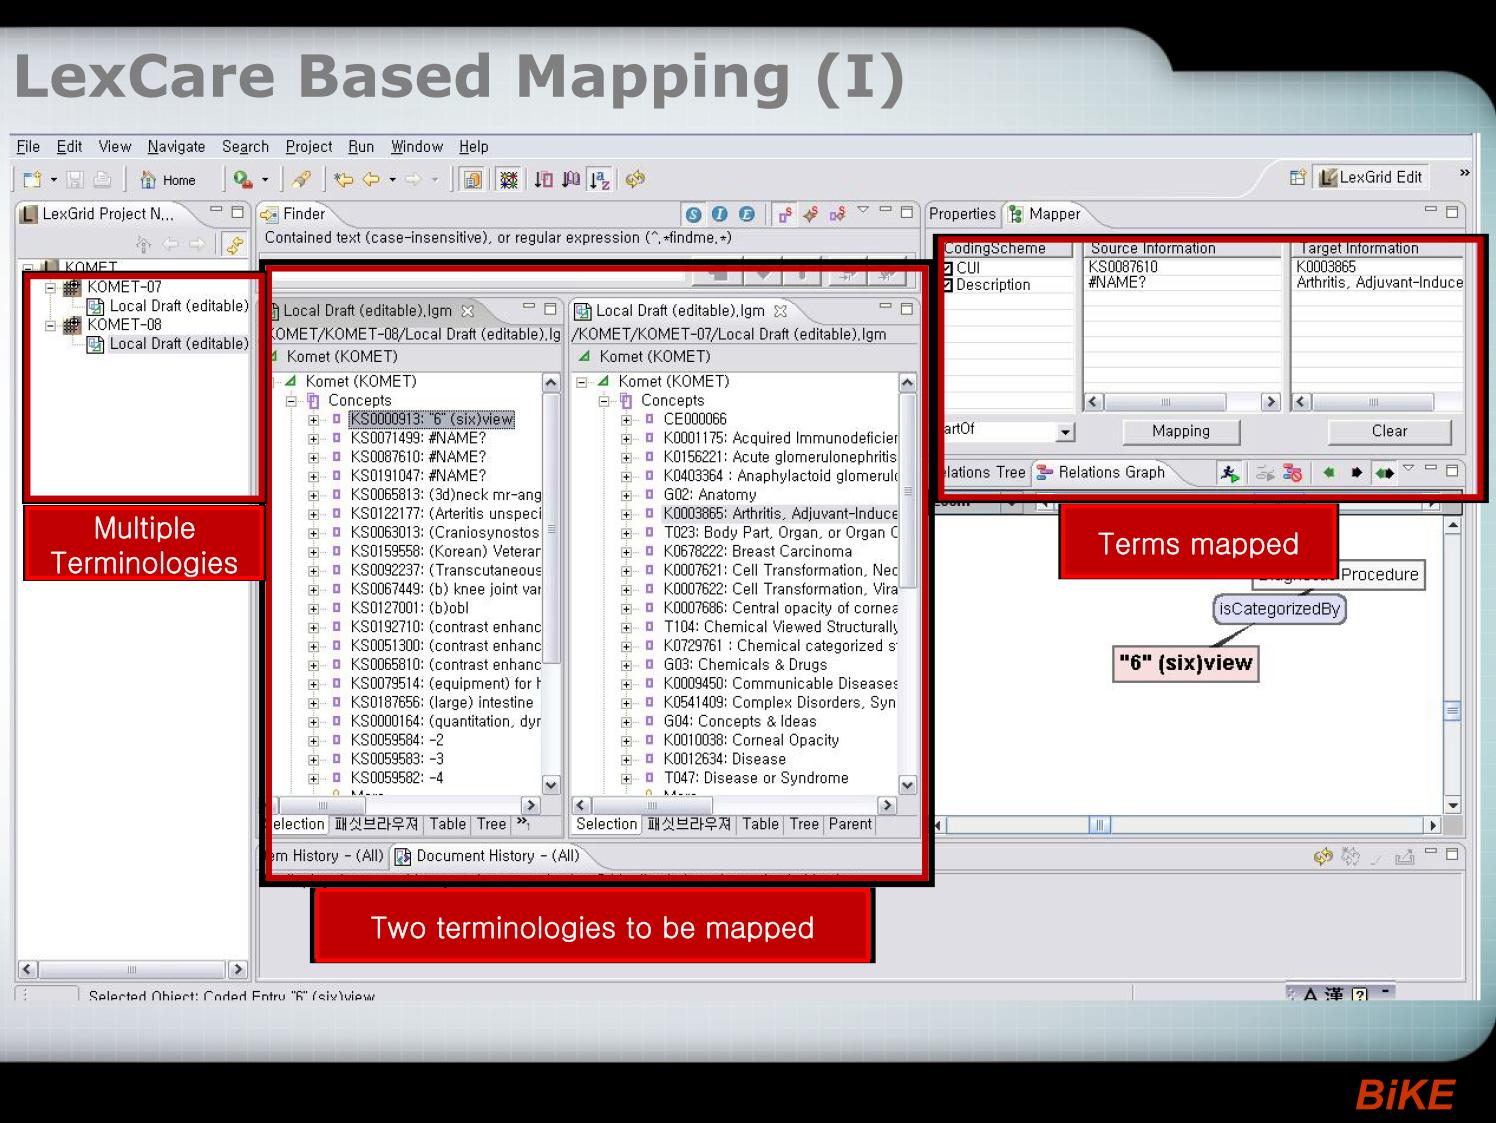Screen dimensions: 1496x1123
Task: Toggle the Description checkbox in Mapper
Action: (947, 285)
